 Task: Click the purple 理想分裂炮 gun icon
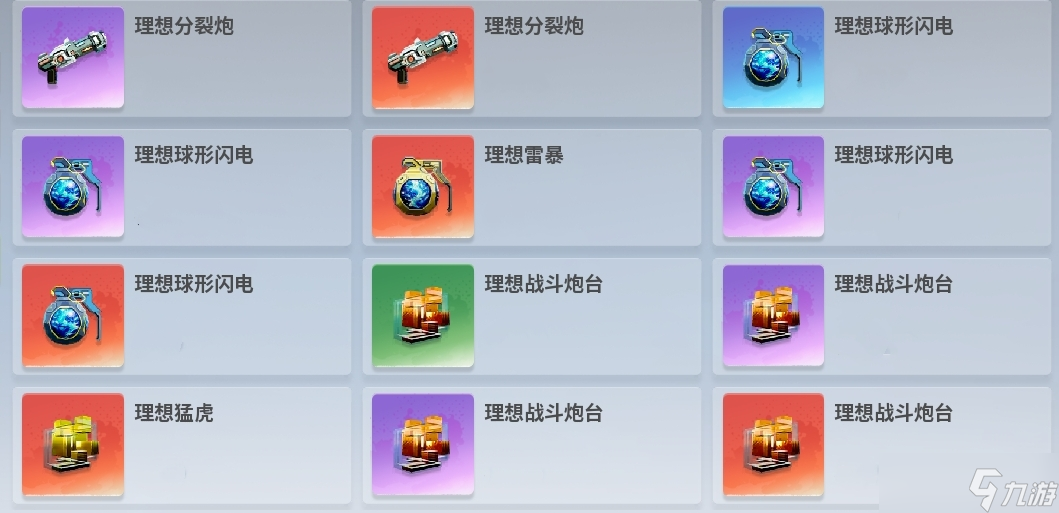(73, 57)
